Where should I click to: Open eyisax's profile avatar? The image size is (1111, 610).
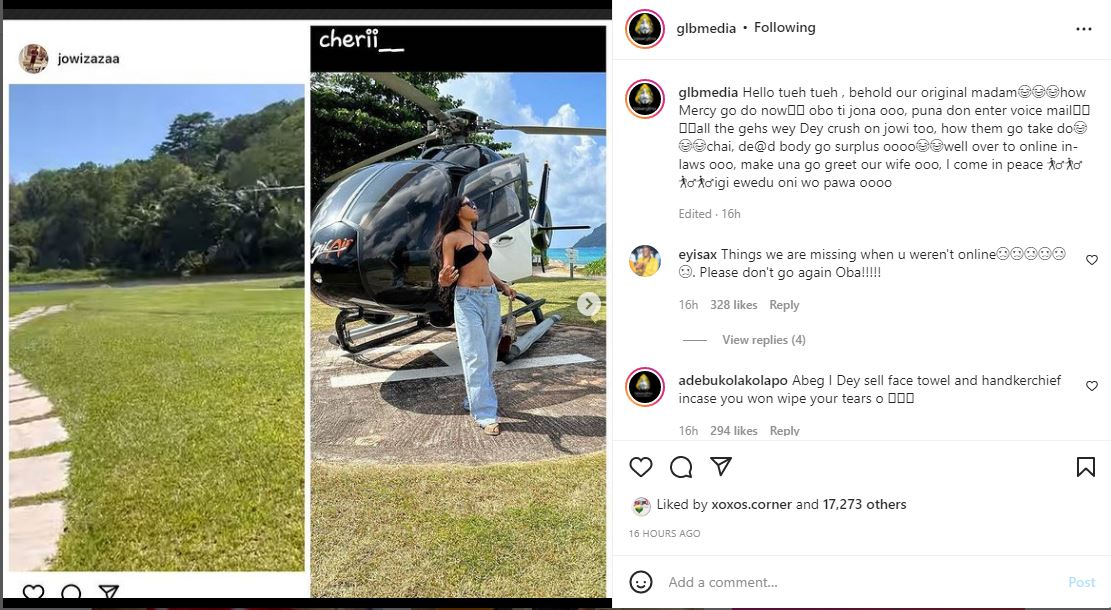coord(645,261)
